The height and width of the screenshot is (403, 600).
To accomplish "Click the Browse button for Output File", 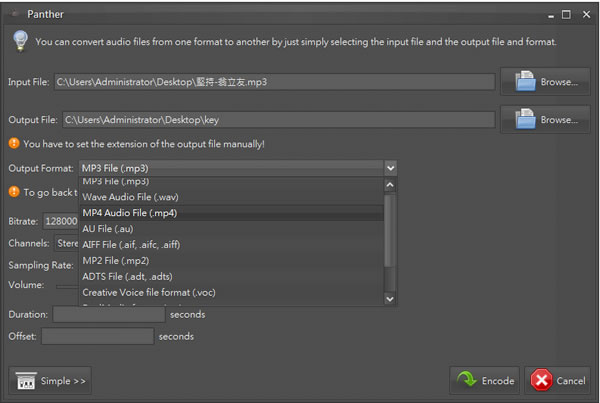I will pos(545,119).
